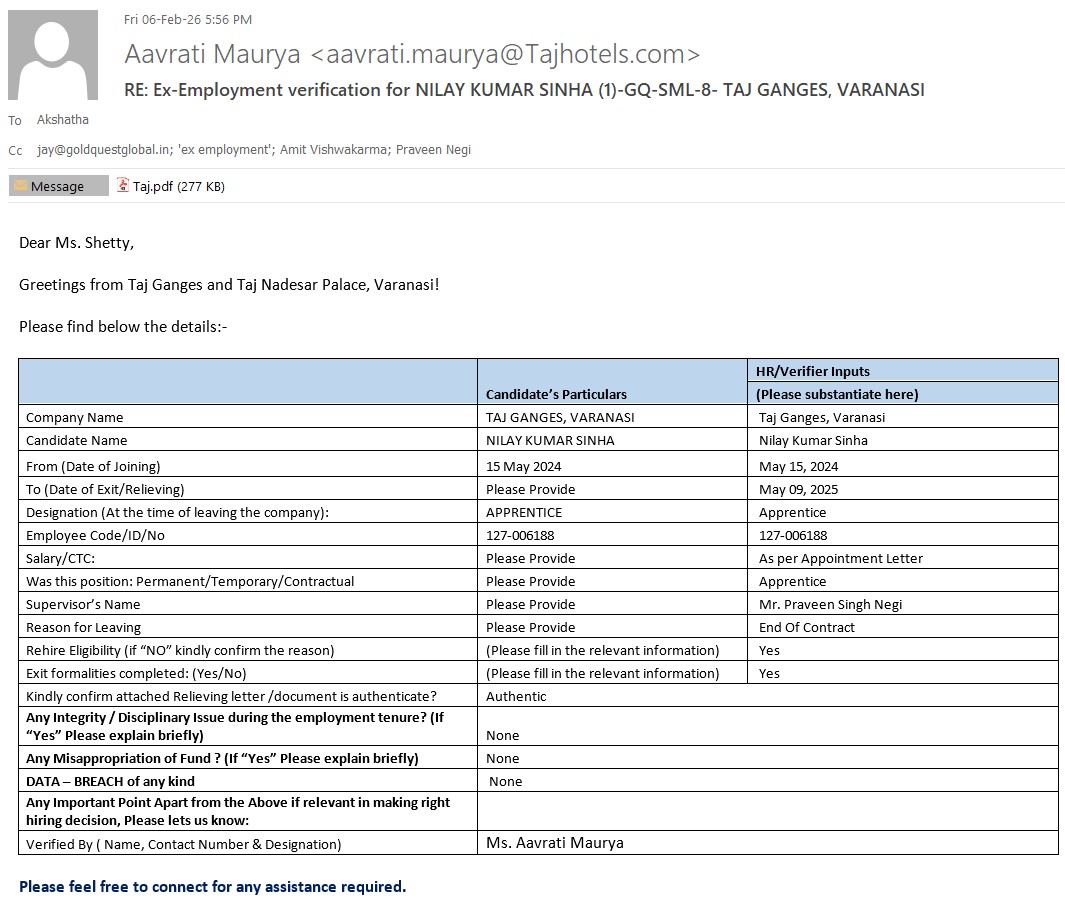Image resolution: width=1065 pixels, height=901 pixels.
Task: Select the 'Authentic' relieving letter cell
Action: (x=516, y=696)
